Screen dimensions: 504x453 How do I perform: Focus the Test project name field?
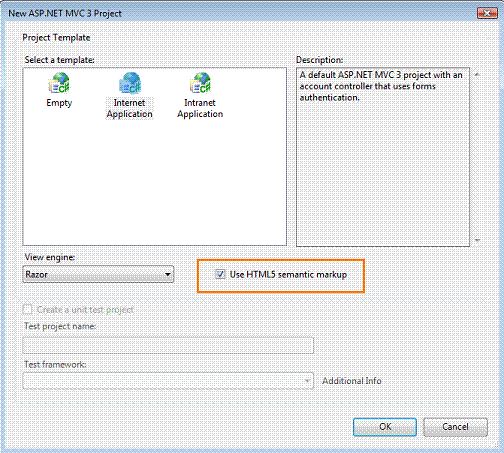point(168,346)
